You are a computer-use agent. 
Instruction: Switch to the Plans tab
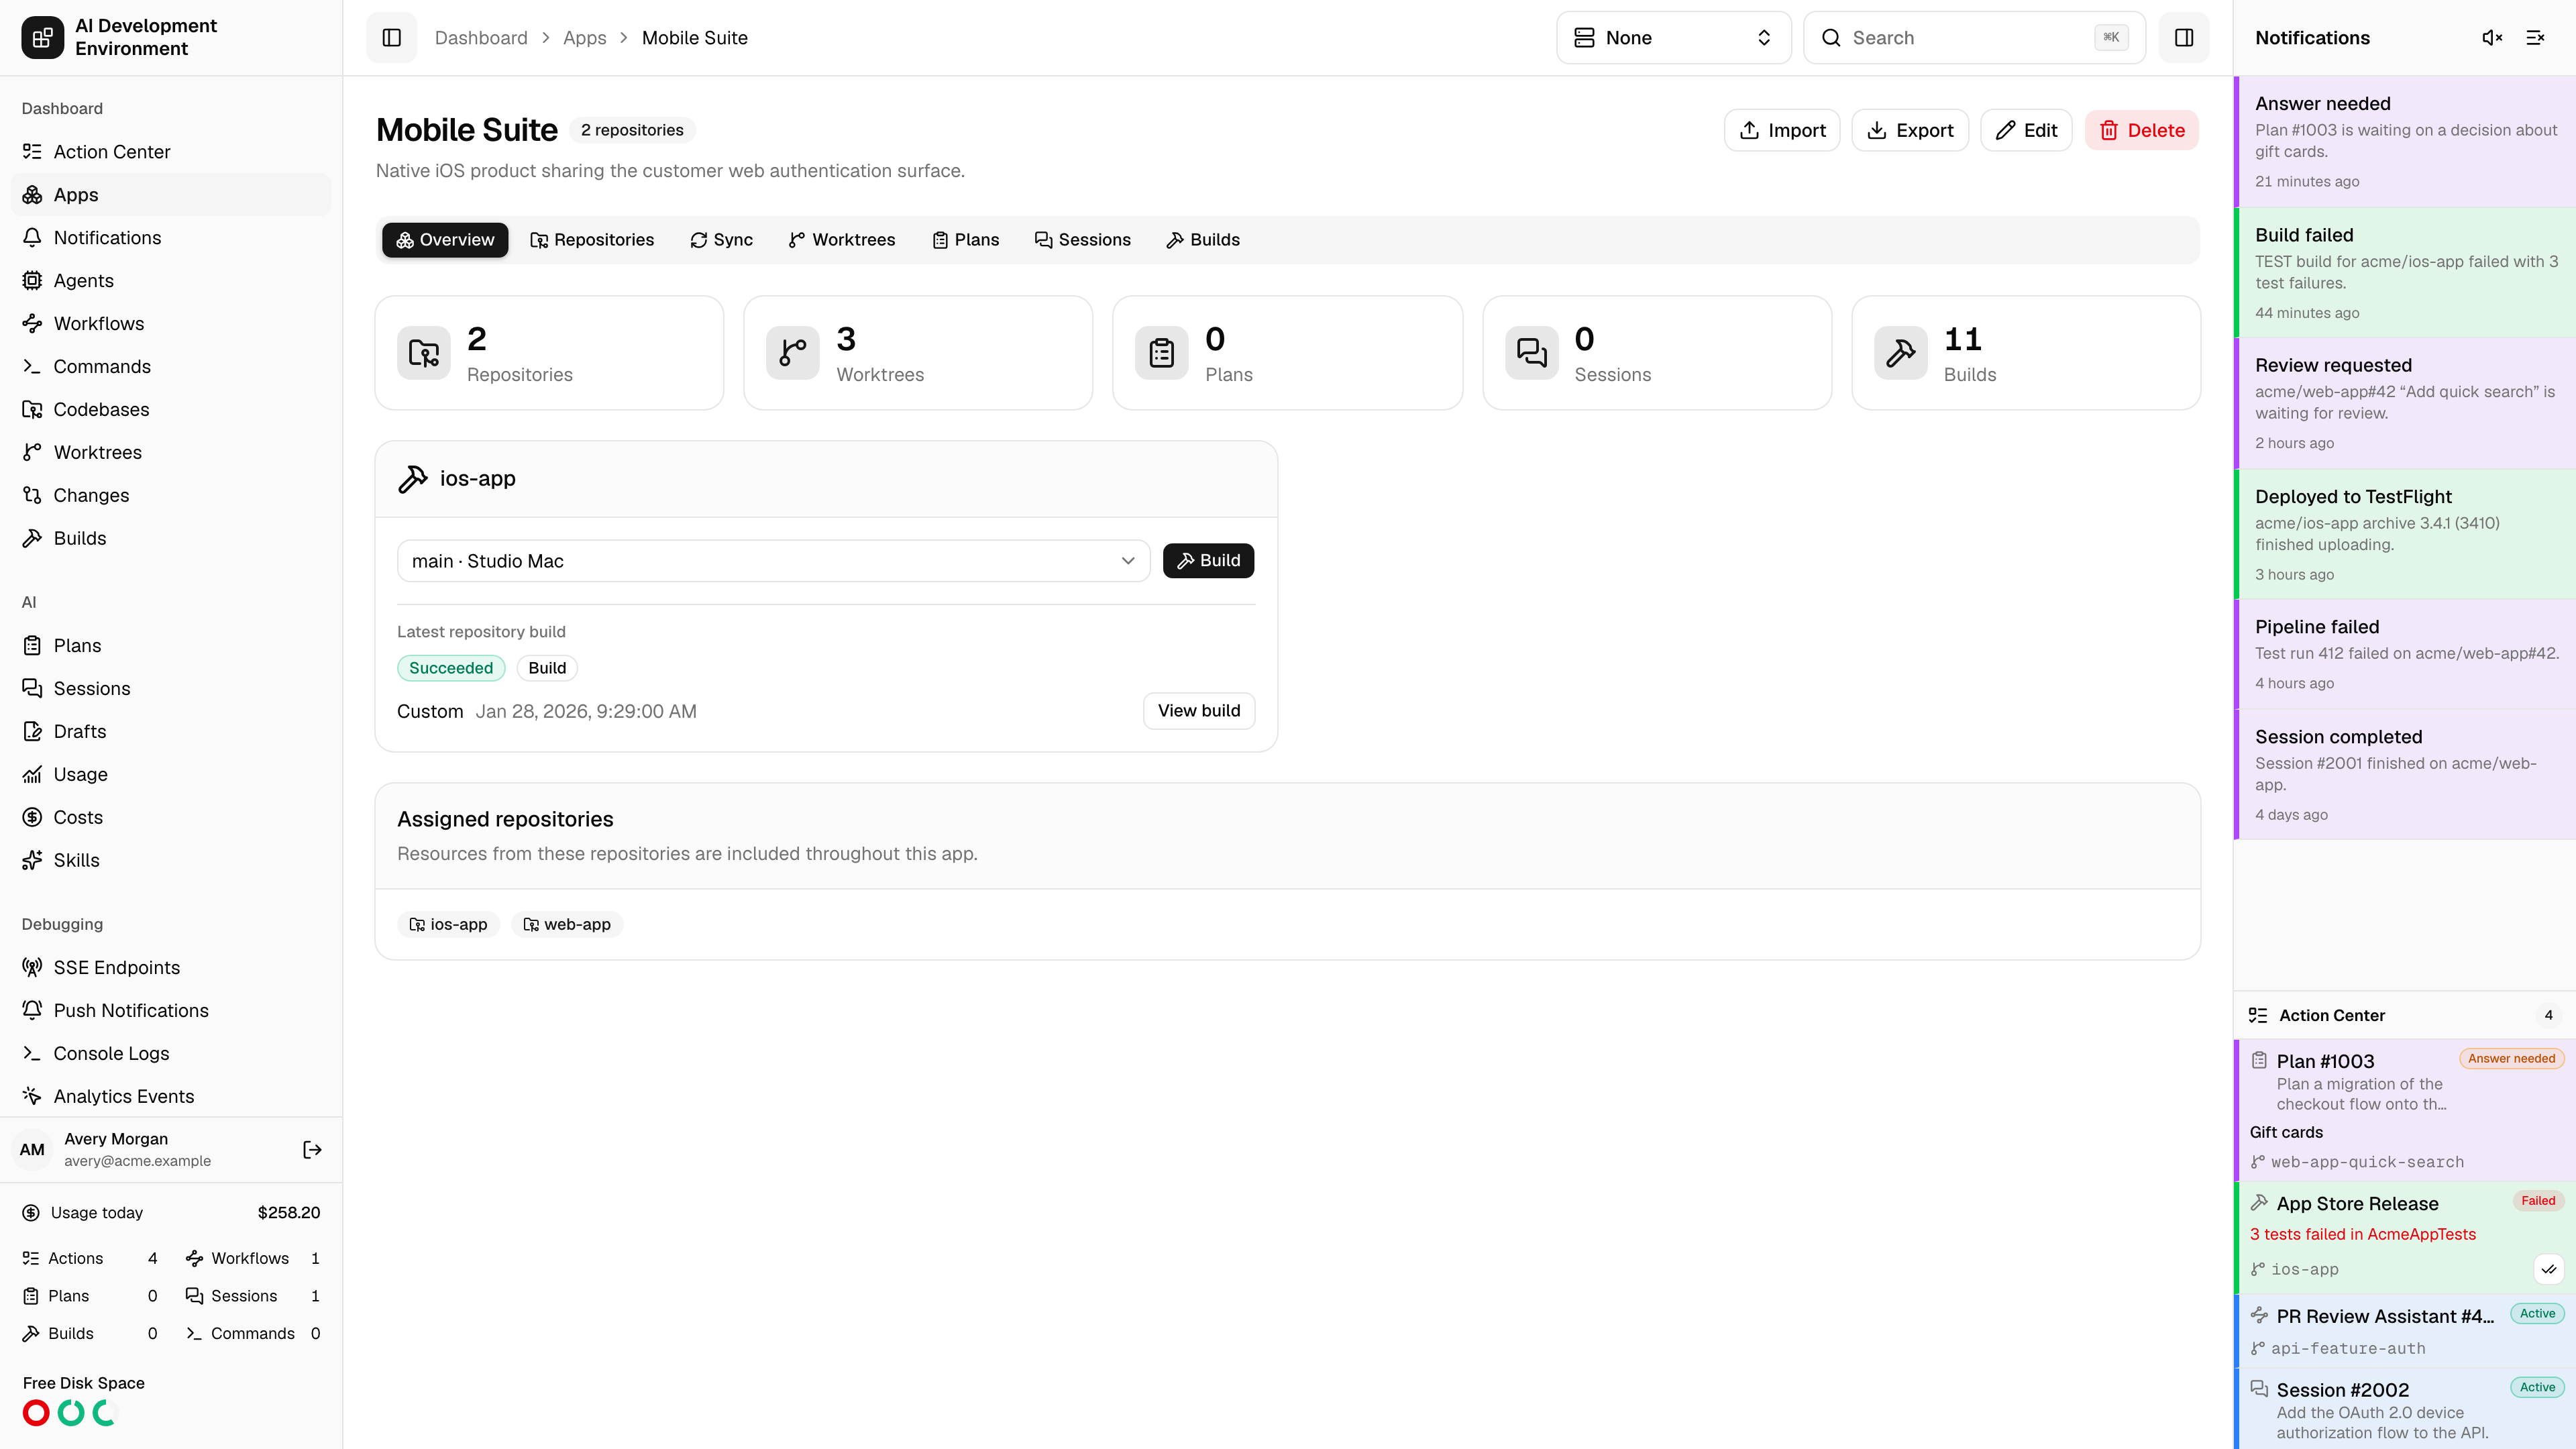pyautogui.click(x=966, y=240)
